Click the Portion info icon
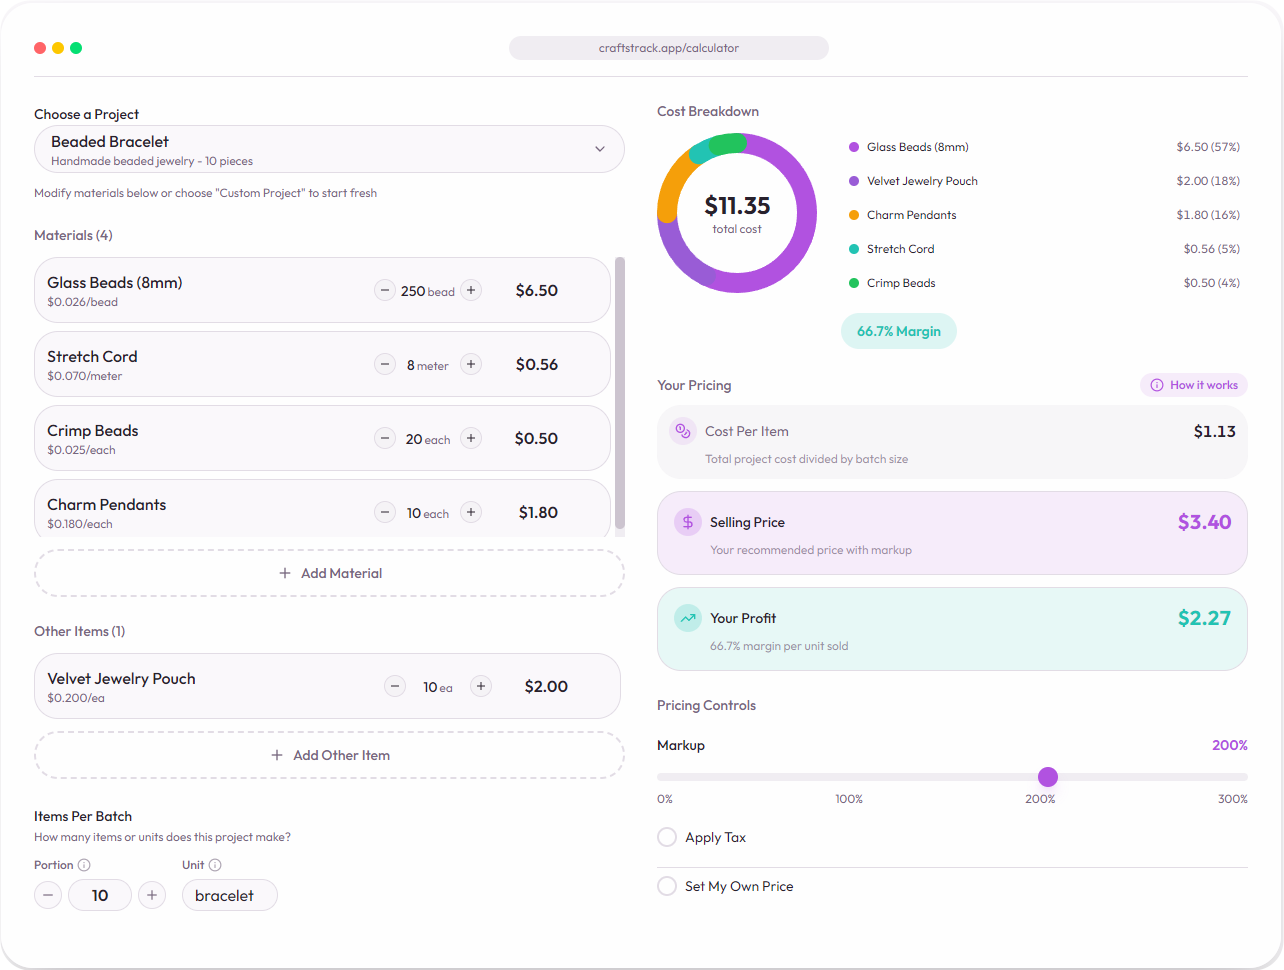 click(84, 865)
